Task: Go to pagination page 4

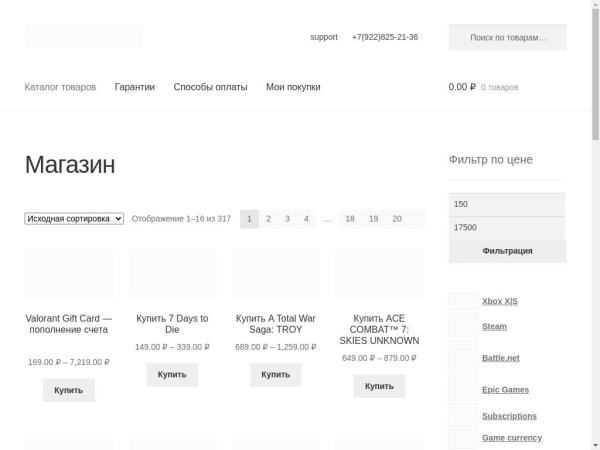Action: pos(306,219)
